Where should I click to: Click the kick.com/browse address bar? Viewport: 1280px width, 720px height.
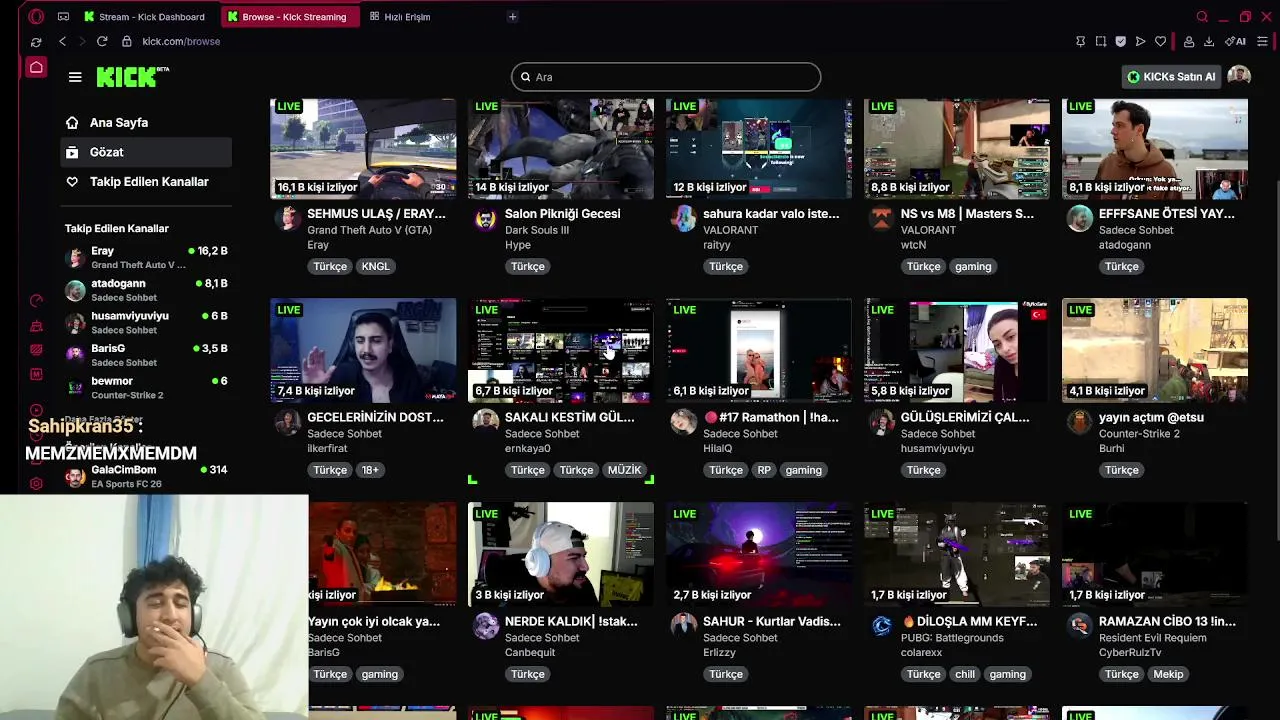[181, 41]
